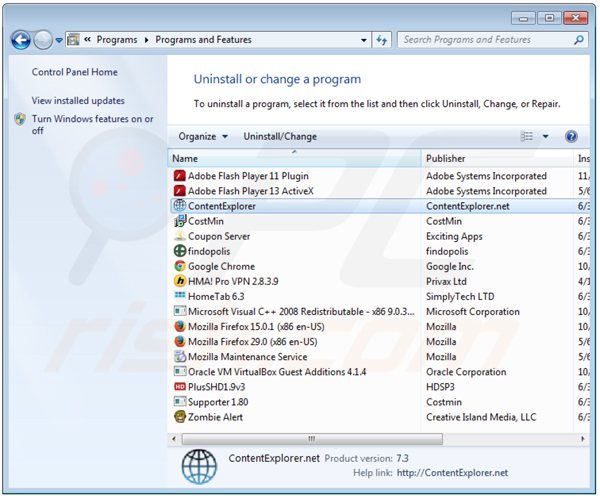
Task: Click the Forward navigation arrow
Action: pos(43,40)
